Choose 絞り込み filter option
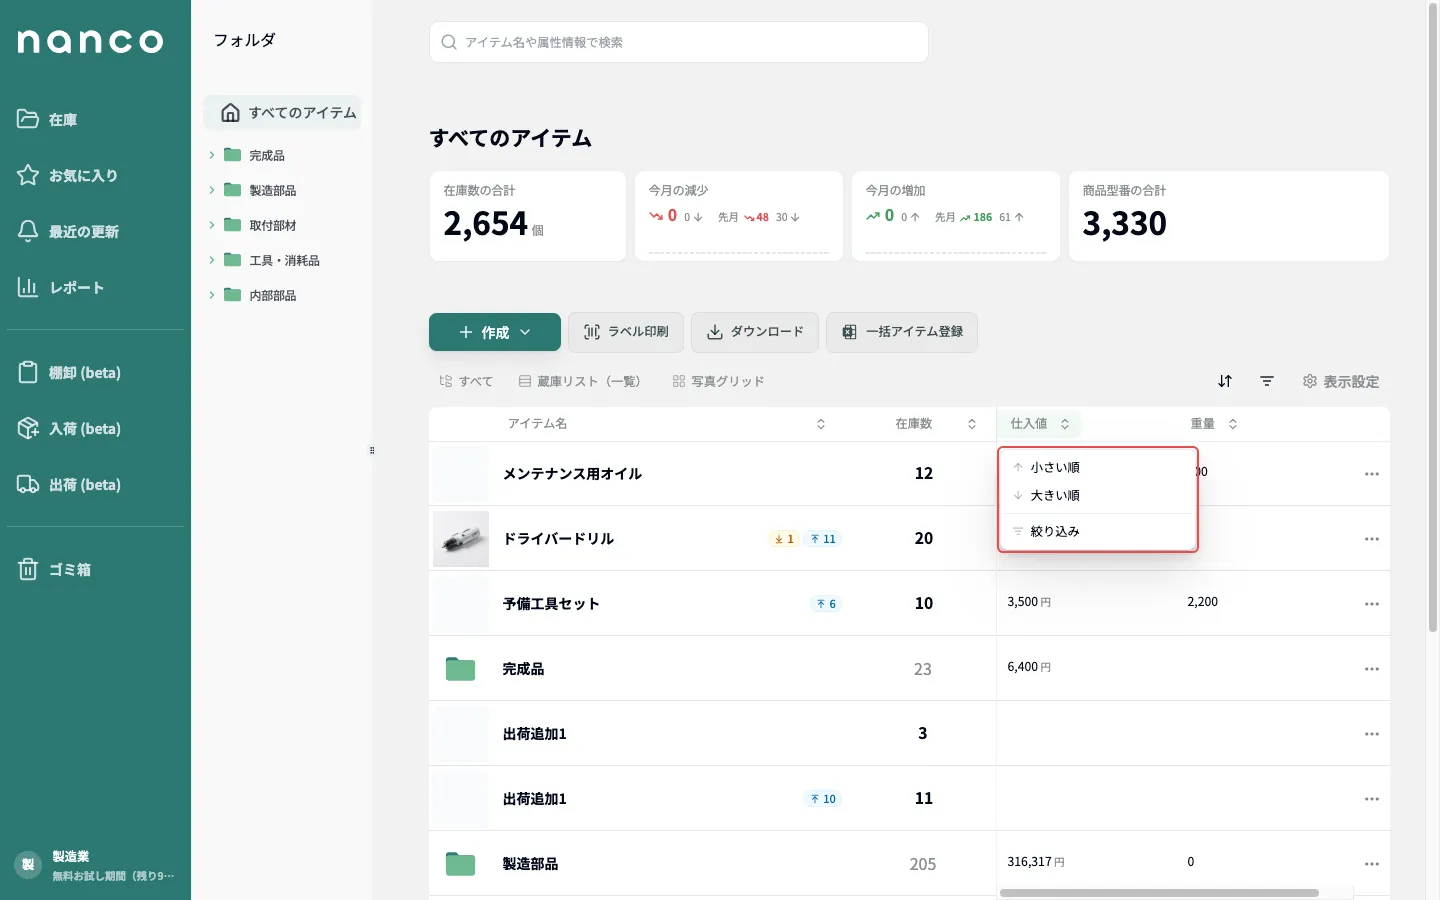Screen dimensions: 1440x900 [x=1097, y=531]
